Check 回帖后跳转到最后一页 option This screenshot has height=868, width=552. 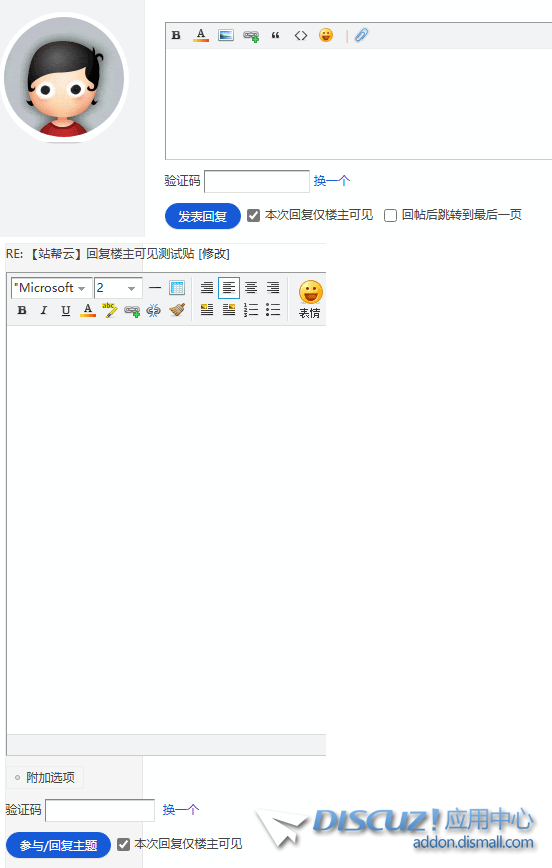point(390,215)
